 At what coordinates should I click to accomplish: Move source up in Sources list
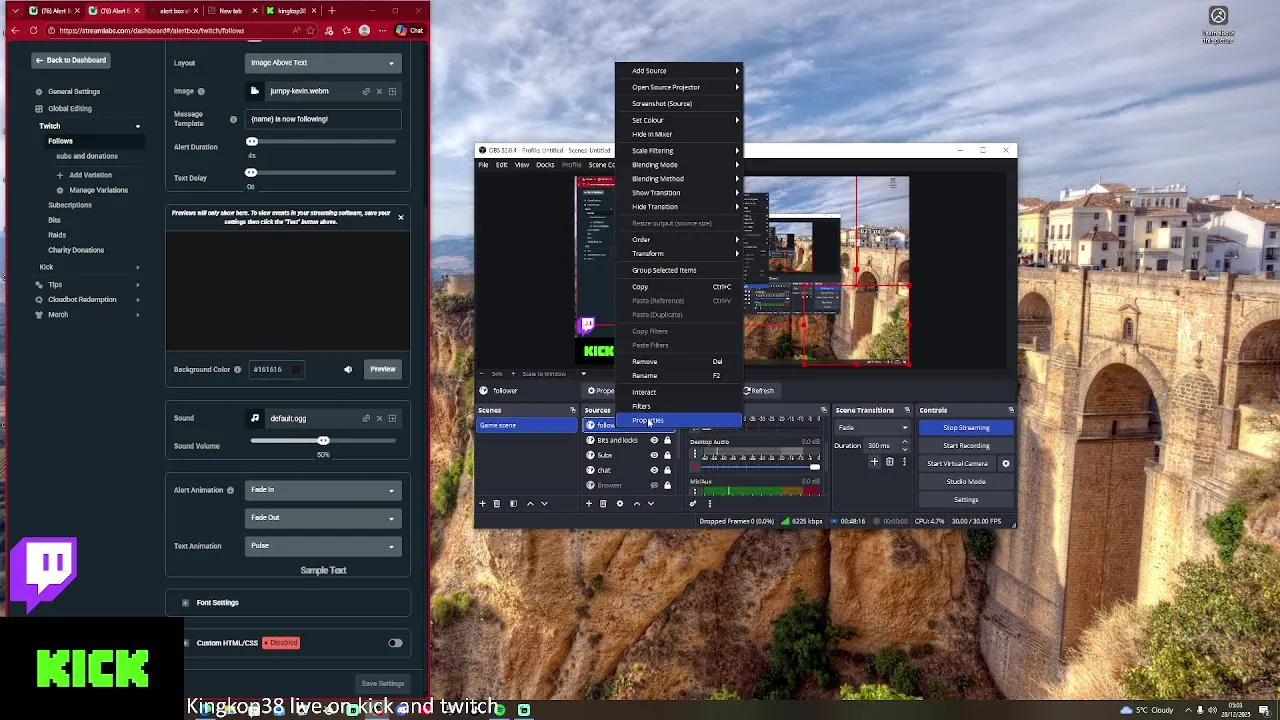click(x=636, y=503)
